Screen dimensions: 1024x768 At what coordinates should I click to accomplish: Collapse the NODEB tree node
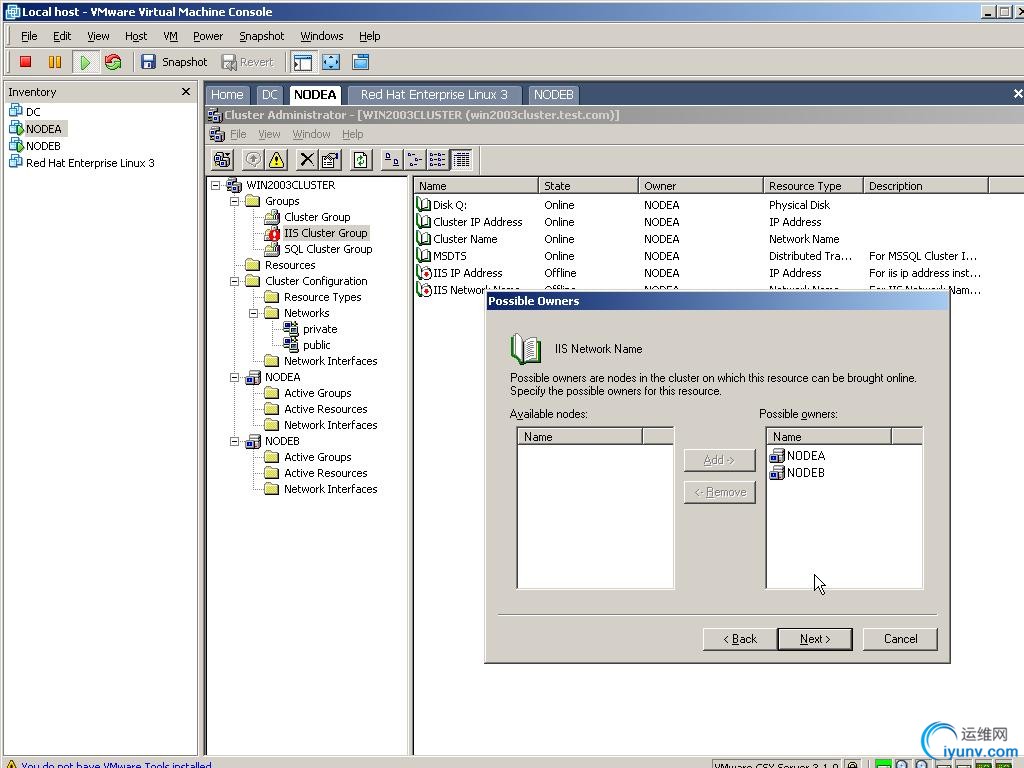pos(236,441)
